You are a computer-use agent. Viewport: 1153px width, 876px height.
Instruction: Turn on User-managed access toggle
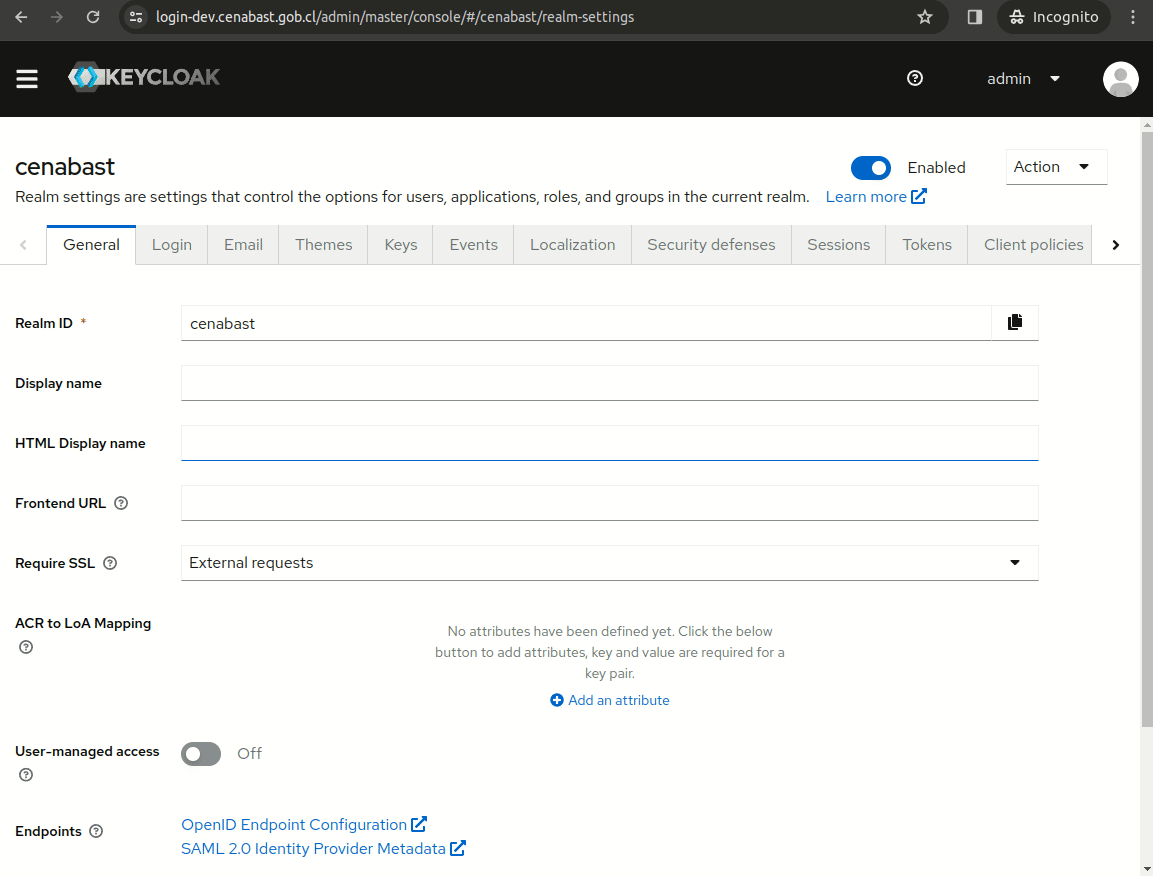click(201, 754)
